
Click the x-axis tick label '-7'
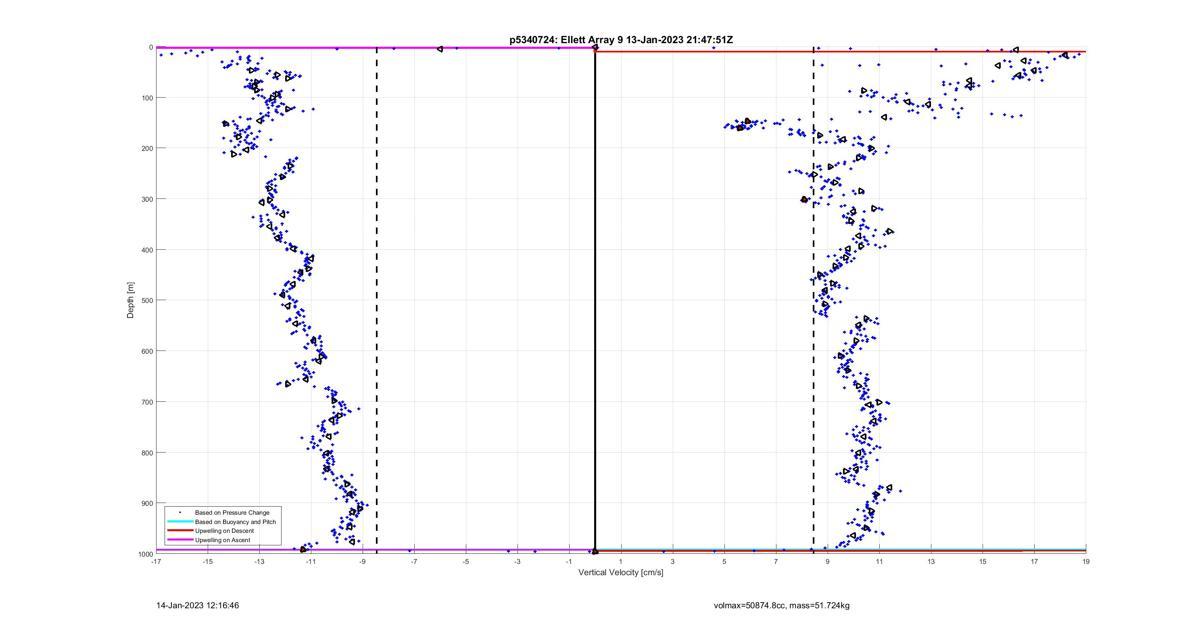(414, 561)
